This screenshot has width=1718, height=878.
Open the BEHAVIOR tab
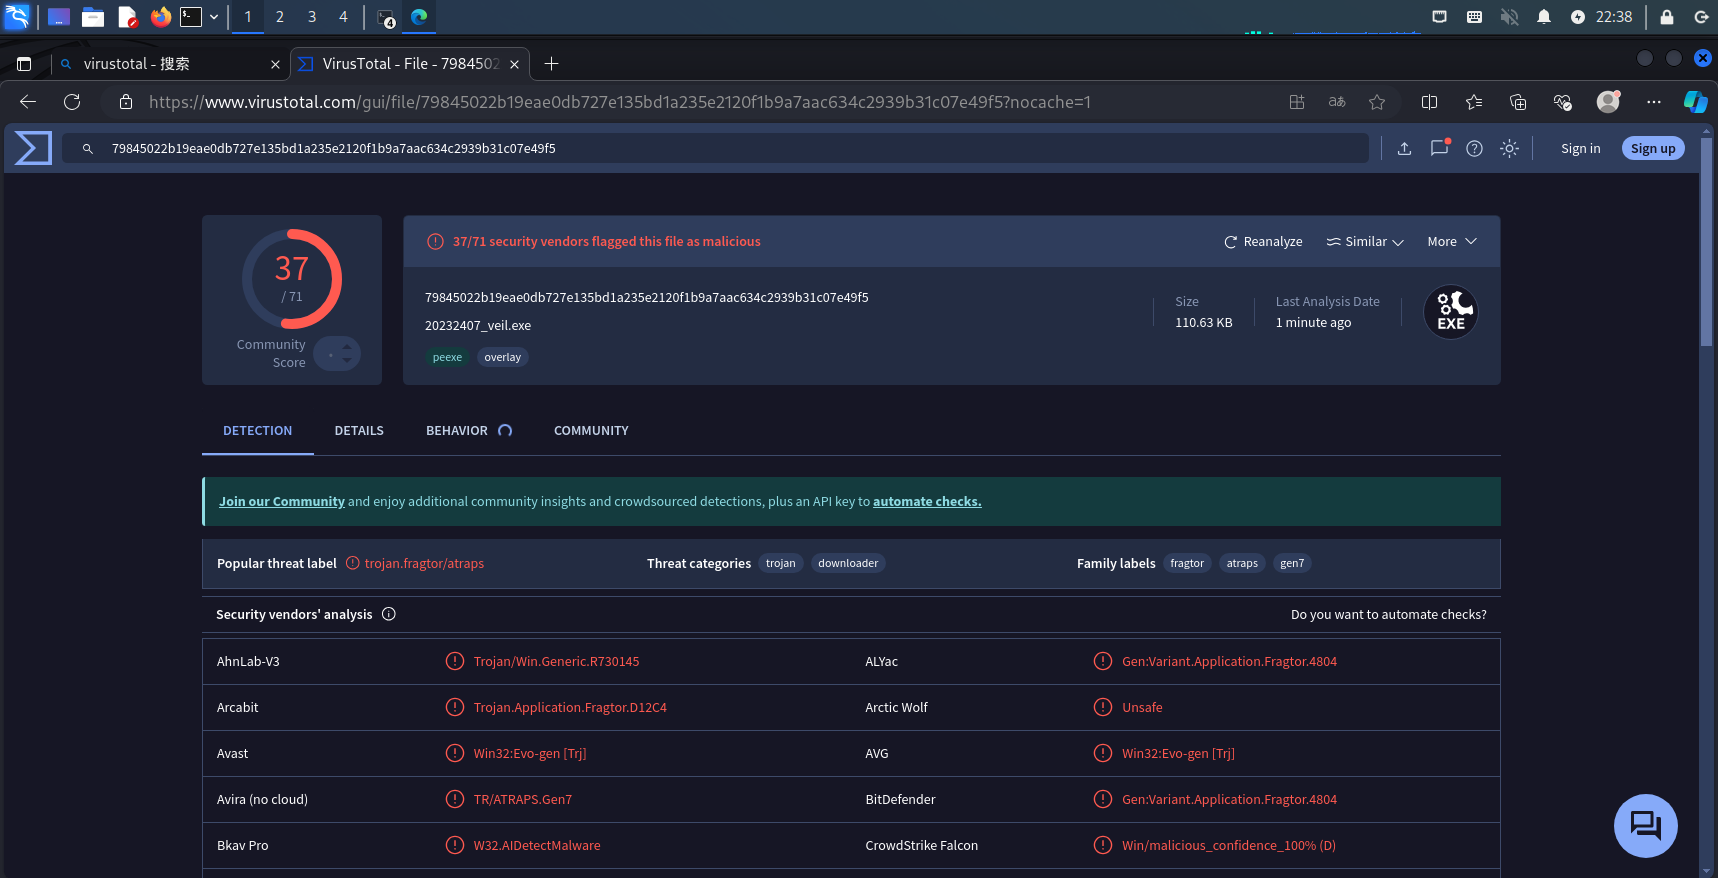[x=469, y=431]
